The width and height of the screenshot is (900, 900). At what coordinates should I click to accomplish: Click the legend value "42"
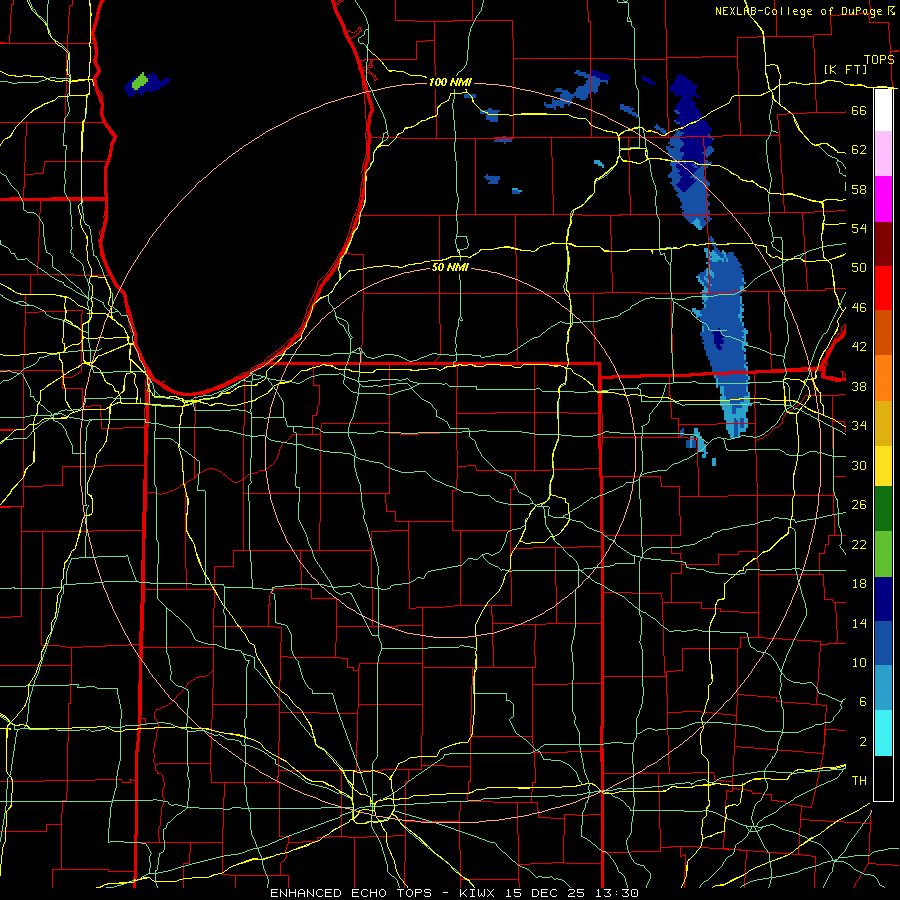859,347
